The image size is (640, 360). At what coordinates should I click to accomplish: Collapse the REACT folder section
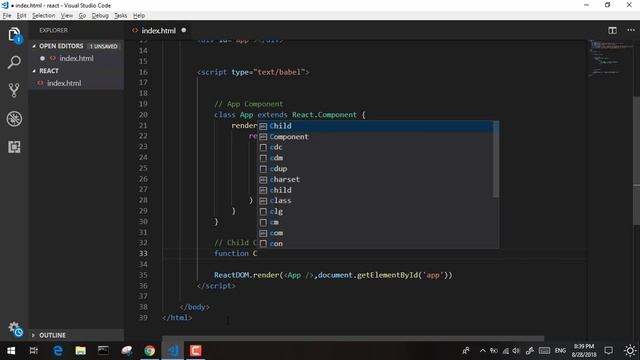click(34, 71)
